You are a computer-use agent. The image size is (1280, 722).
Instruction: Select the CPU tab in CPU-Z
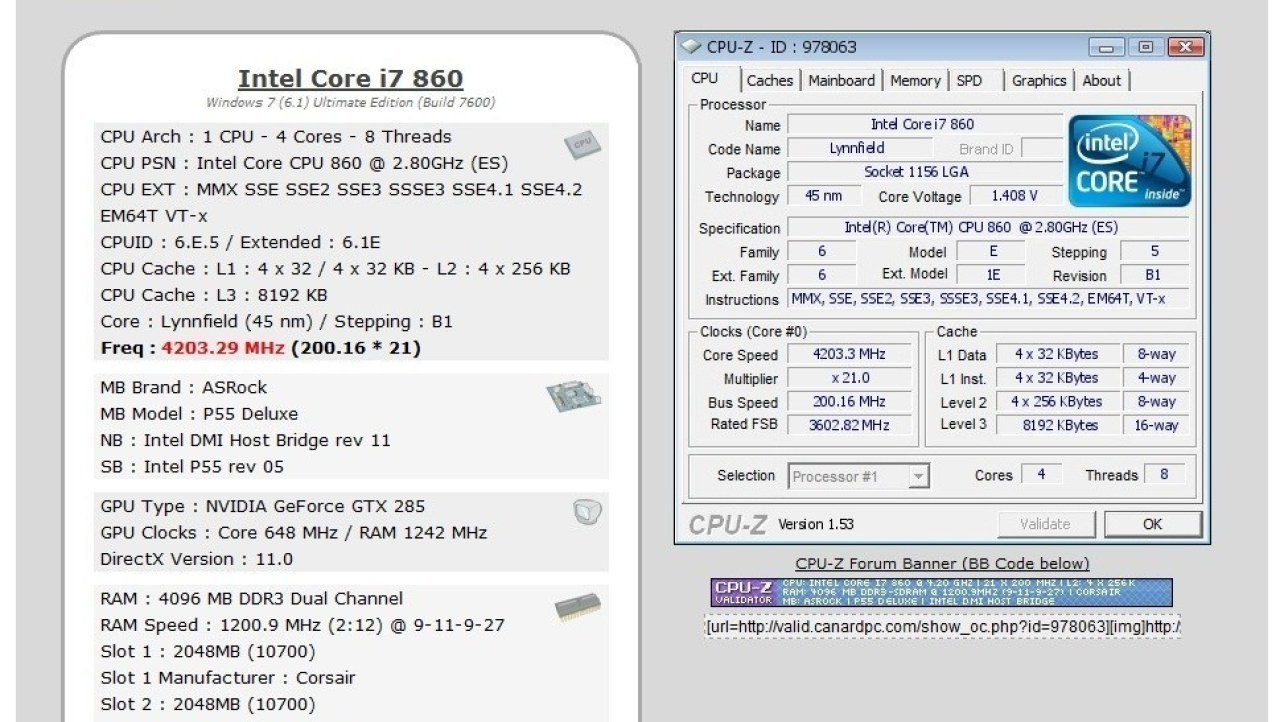(x=705, y=79)
